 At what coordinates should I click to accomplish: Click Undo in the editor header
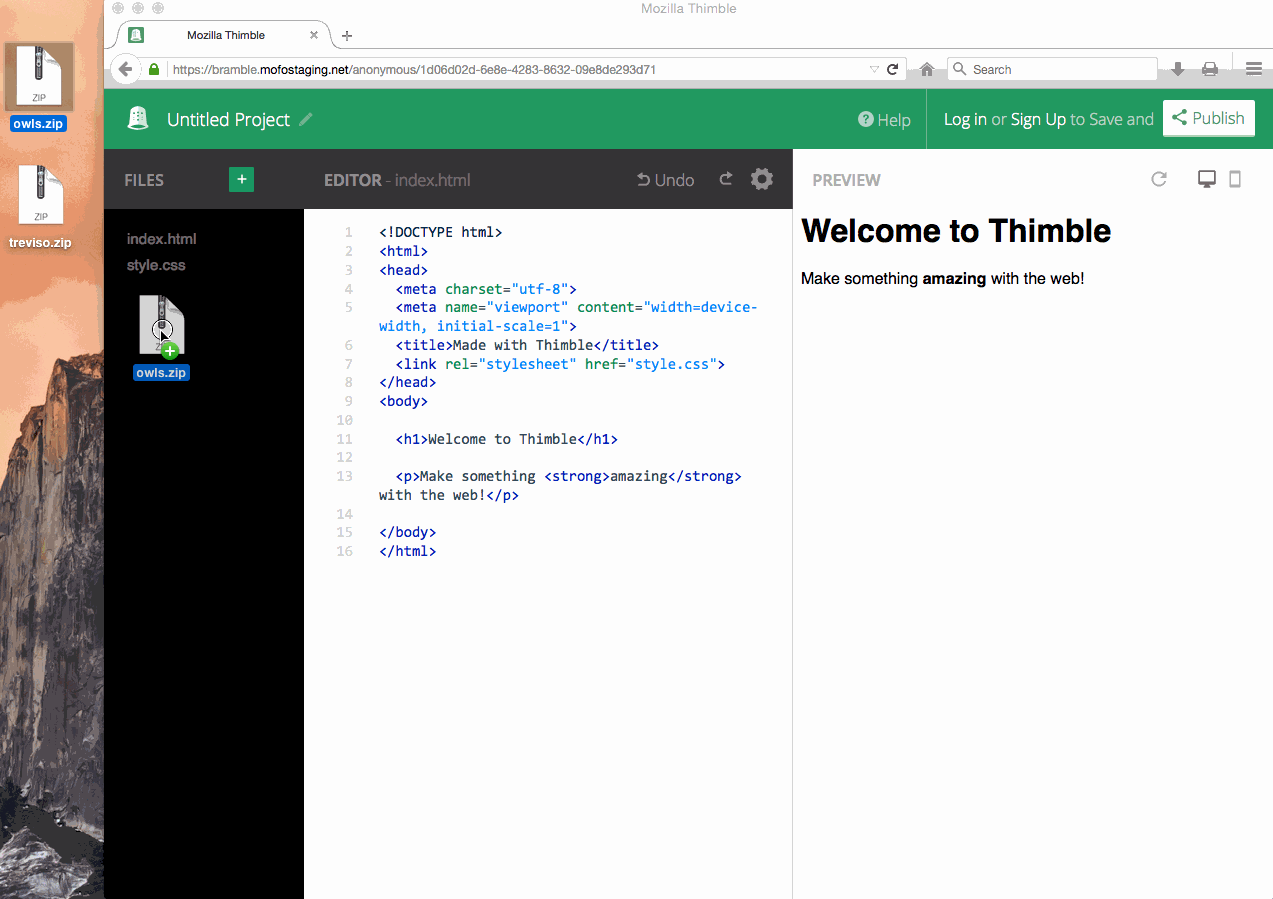coord(666,180)
